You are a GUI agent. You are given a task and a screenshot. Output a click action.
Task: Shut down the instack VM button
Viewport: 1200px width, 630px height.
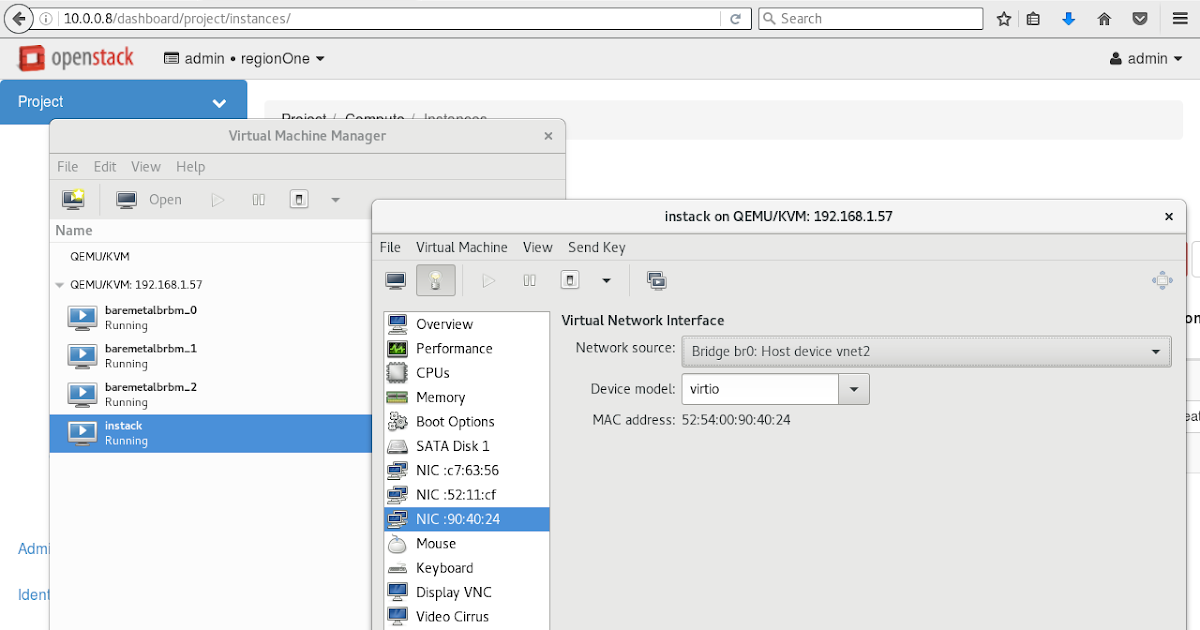(570, 281)
